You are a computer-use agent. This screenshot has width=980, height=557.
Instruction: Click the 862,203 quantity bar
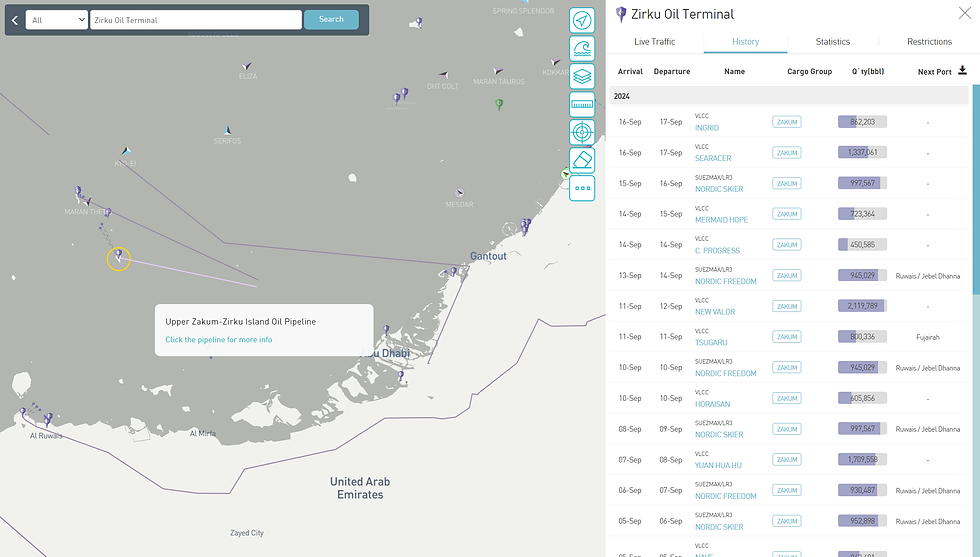(x=862, y=122)
